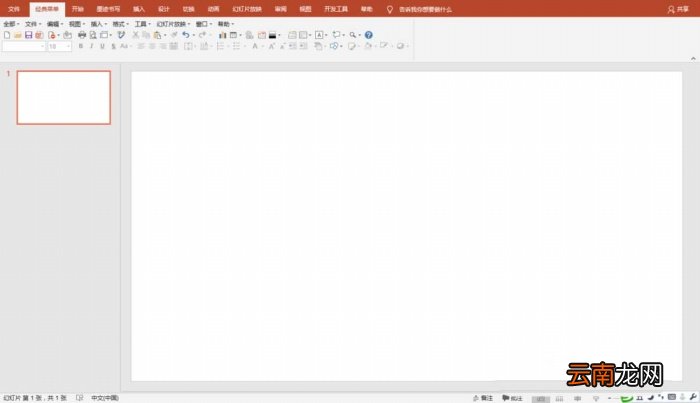The image size is (700, 403).
Task: Collapse the ribbon with the chevron
Action: pos(693,58)
